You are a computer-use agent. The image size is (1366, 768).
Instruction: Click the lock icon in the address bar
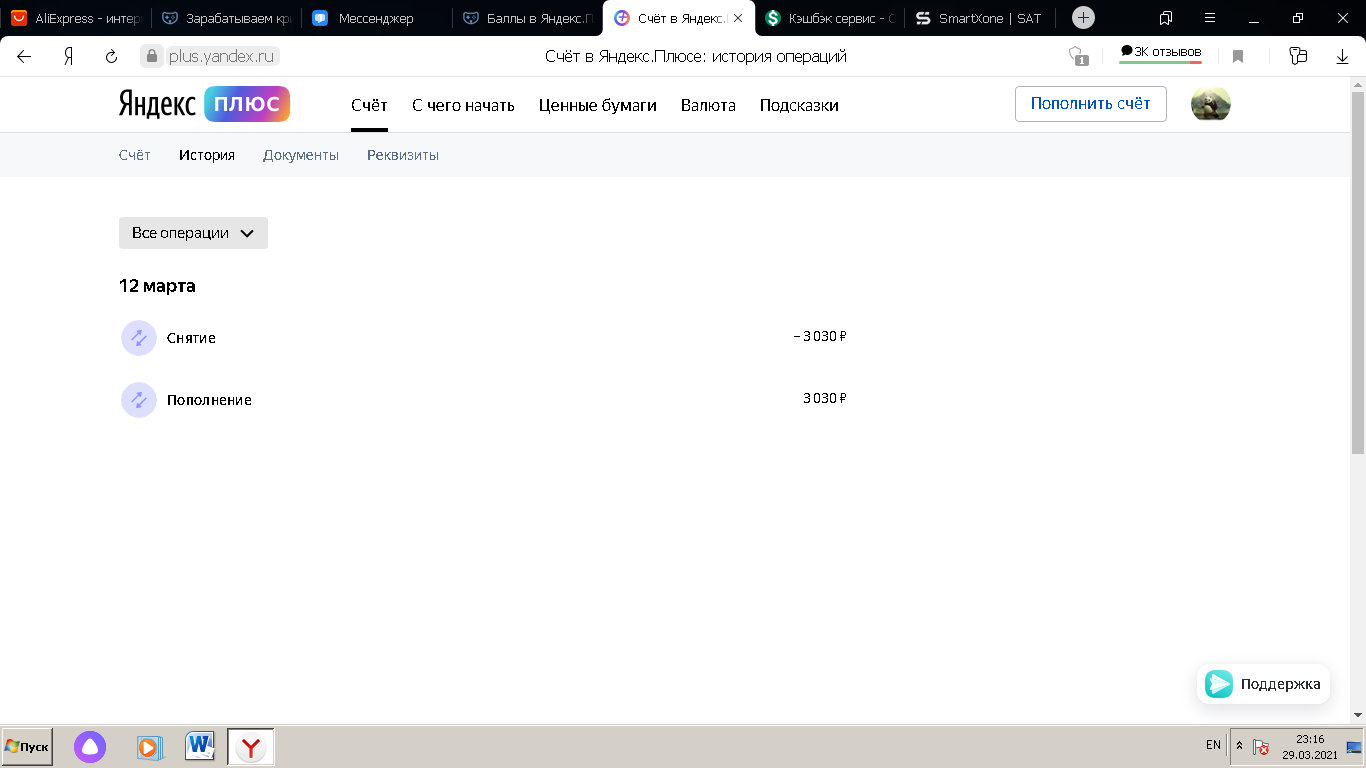(152, 57)
